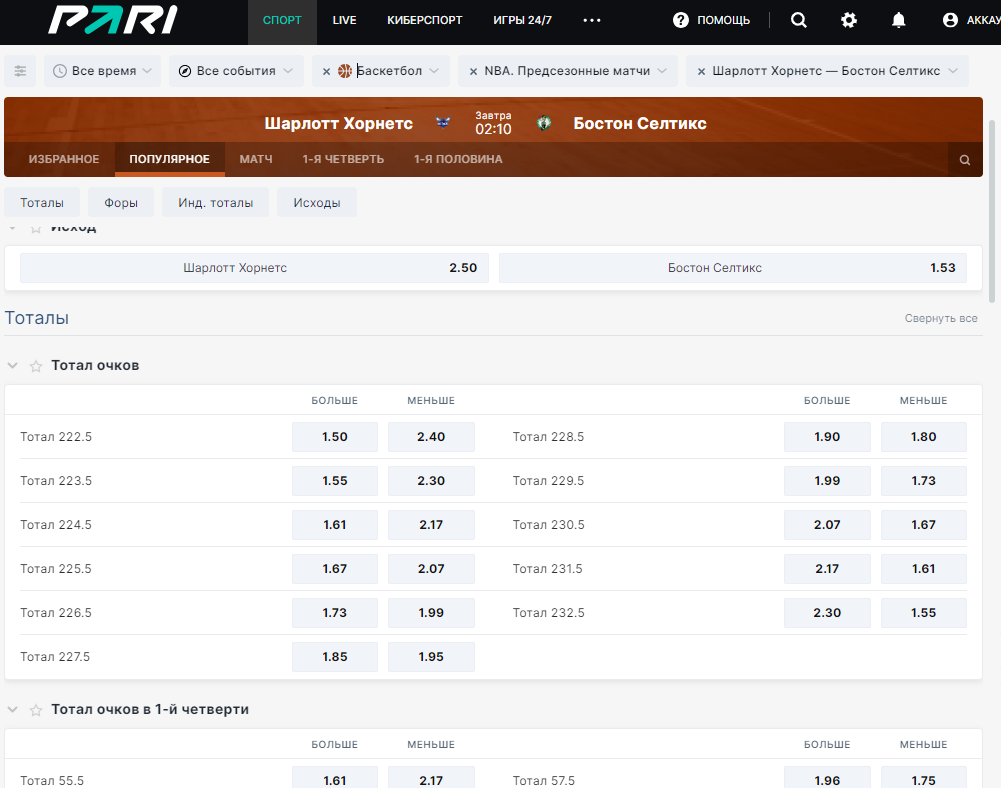The width and height of the screenshot is (1001, 788).
Task: Collapse the Тотал очков section chevron
Action: point(12,365)
